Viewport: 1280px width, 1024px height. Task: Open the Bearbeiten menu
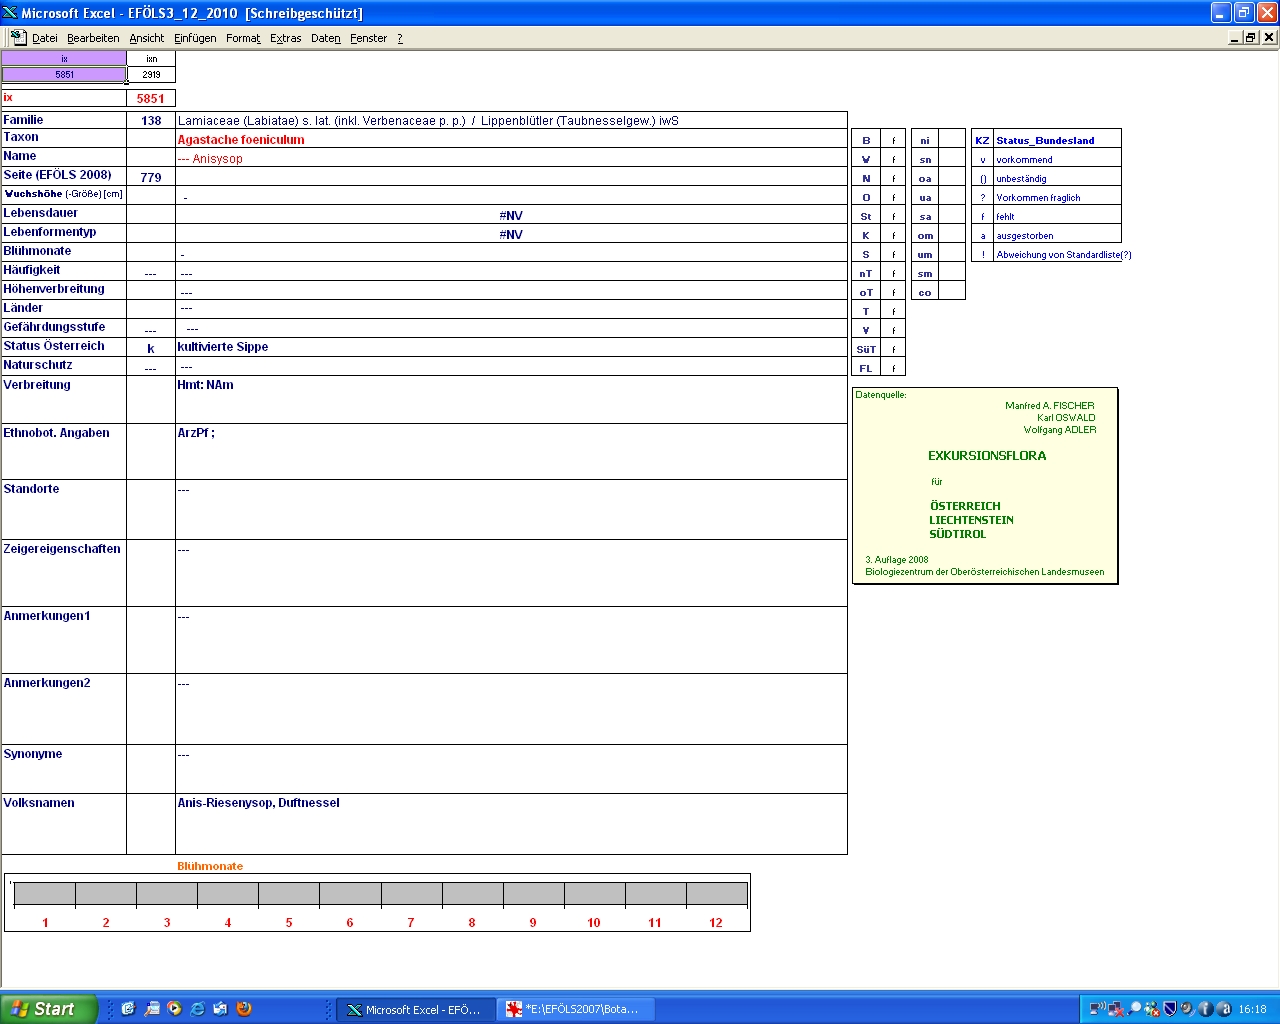(x=93, y=38)
